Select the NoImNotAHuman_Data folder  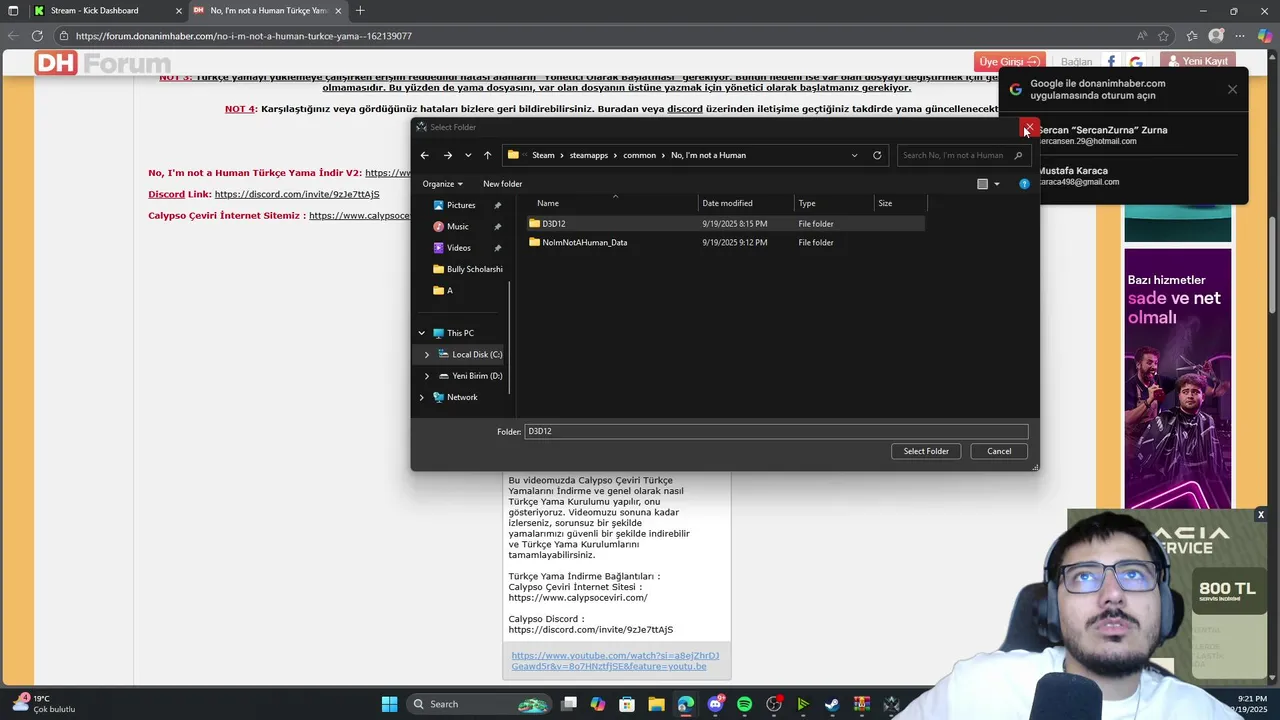[725, 243]
